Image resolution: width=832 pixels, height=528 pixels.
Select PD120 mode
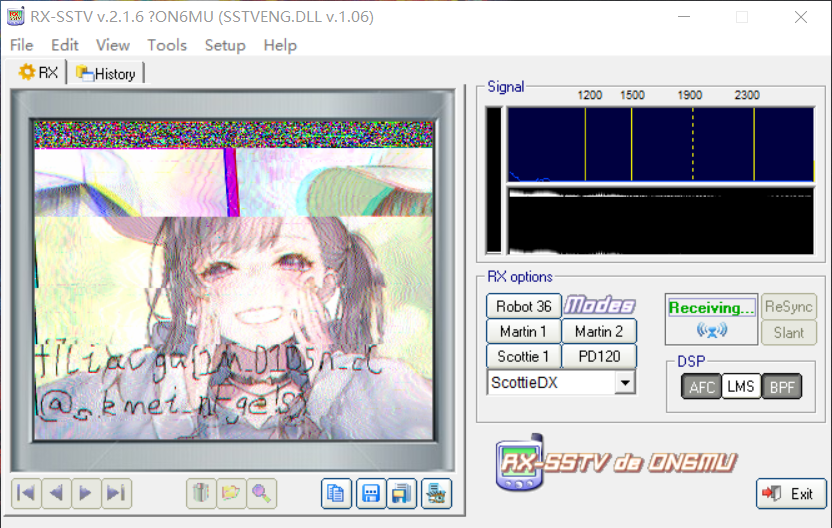point(599,356)
